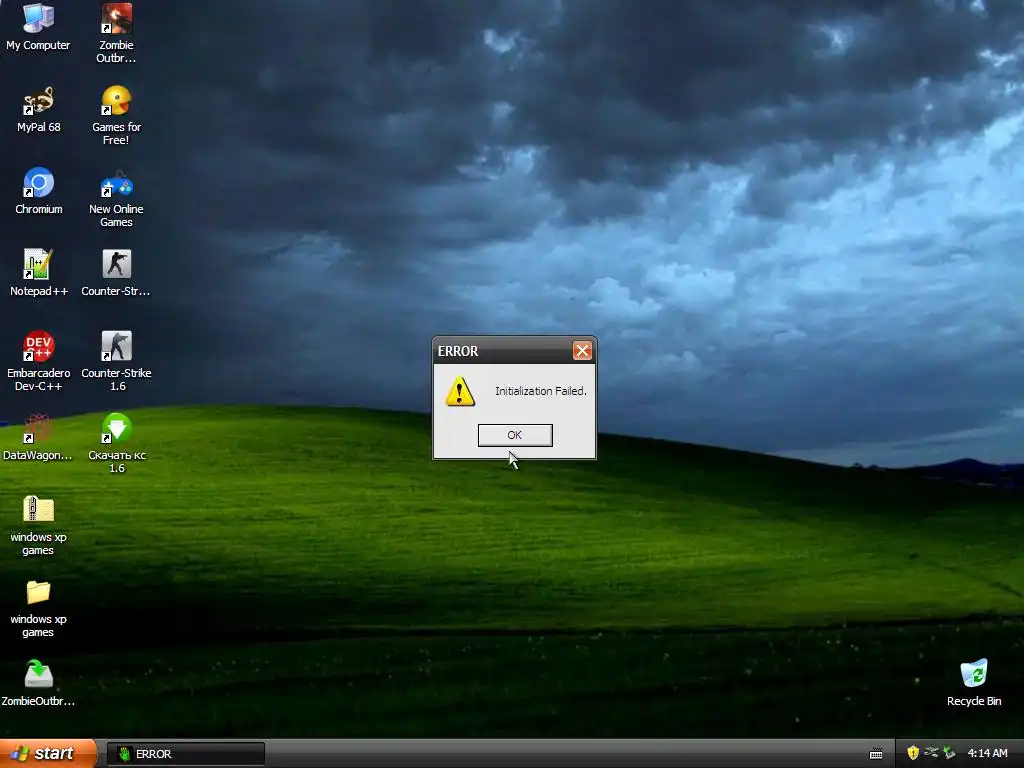Screen dimensions: 1024x768
Task: Click the 4:14 AM clock
Action: [987, 754]
